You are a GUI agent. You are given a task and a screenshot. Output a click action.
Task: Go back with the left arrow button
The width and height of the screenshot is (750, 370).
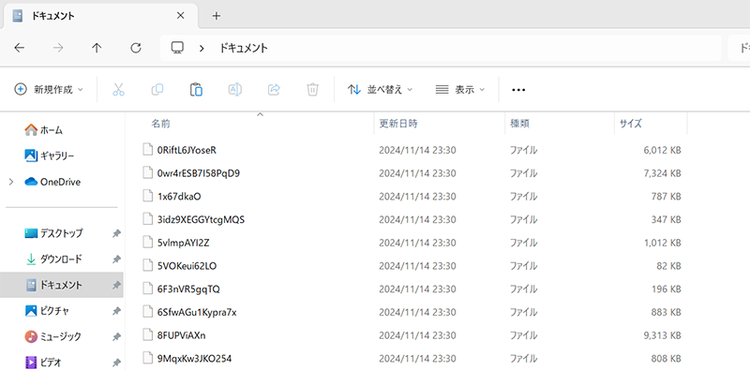pos(19,48)
